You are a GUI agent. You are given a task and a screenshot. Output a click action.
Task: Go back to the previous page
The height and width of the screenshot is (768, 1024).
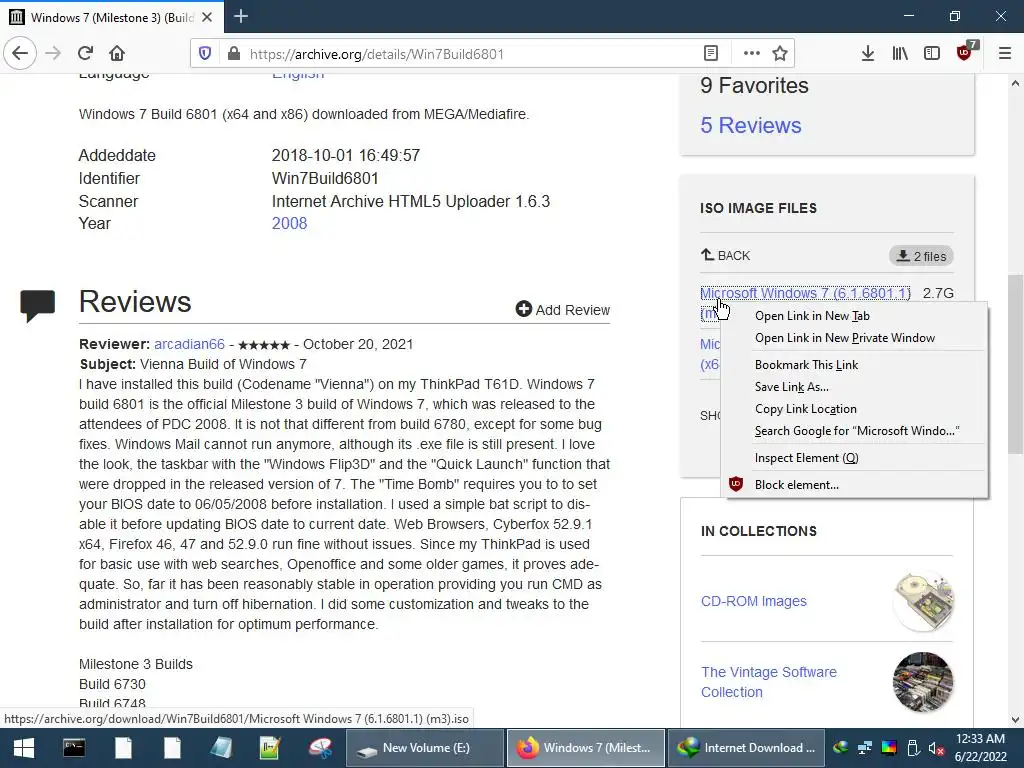[x=20, y=53]
